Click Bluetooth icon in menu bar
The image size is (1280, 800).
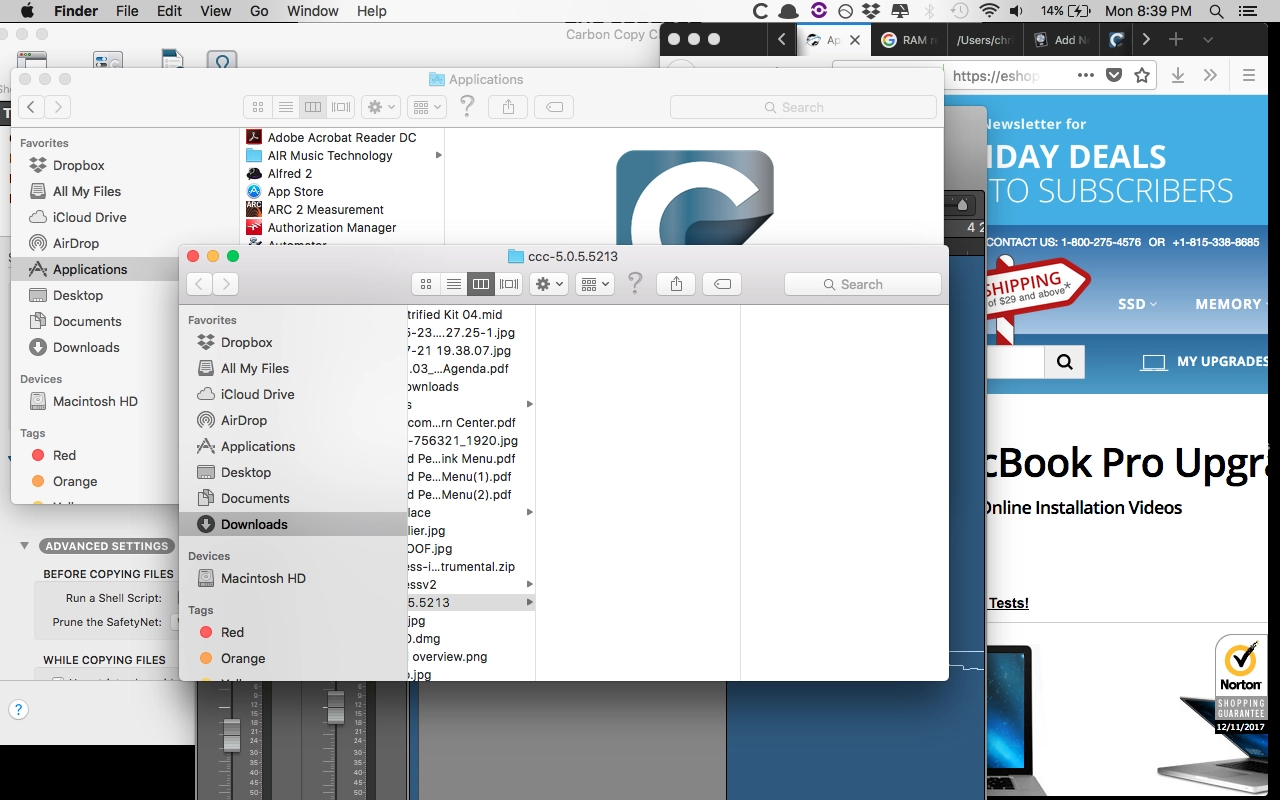[929, 11]
